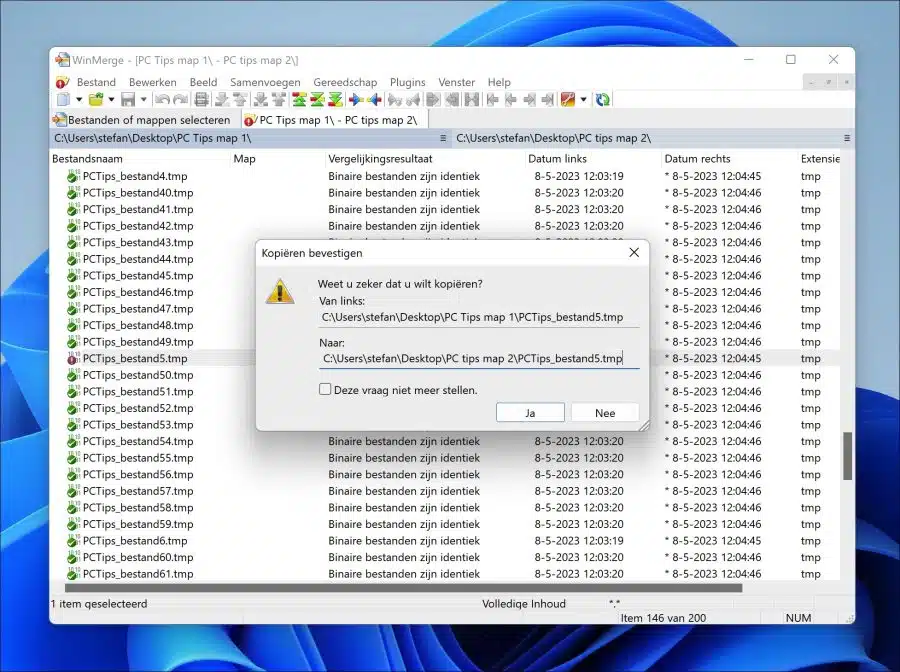Screen dimensions: 900x672
Task: Click the Redo toolbar icon
Action: [181, 100]
